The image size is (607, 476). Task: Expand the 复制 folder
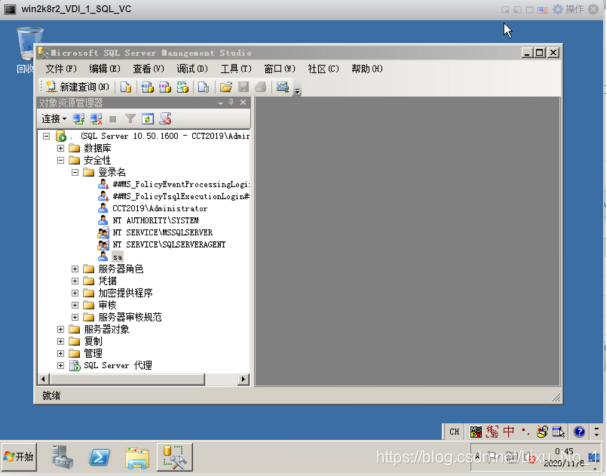click(x=60, y=341)
